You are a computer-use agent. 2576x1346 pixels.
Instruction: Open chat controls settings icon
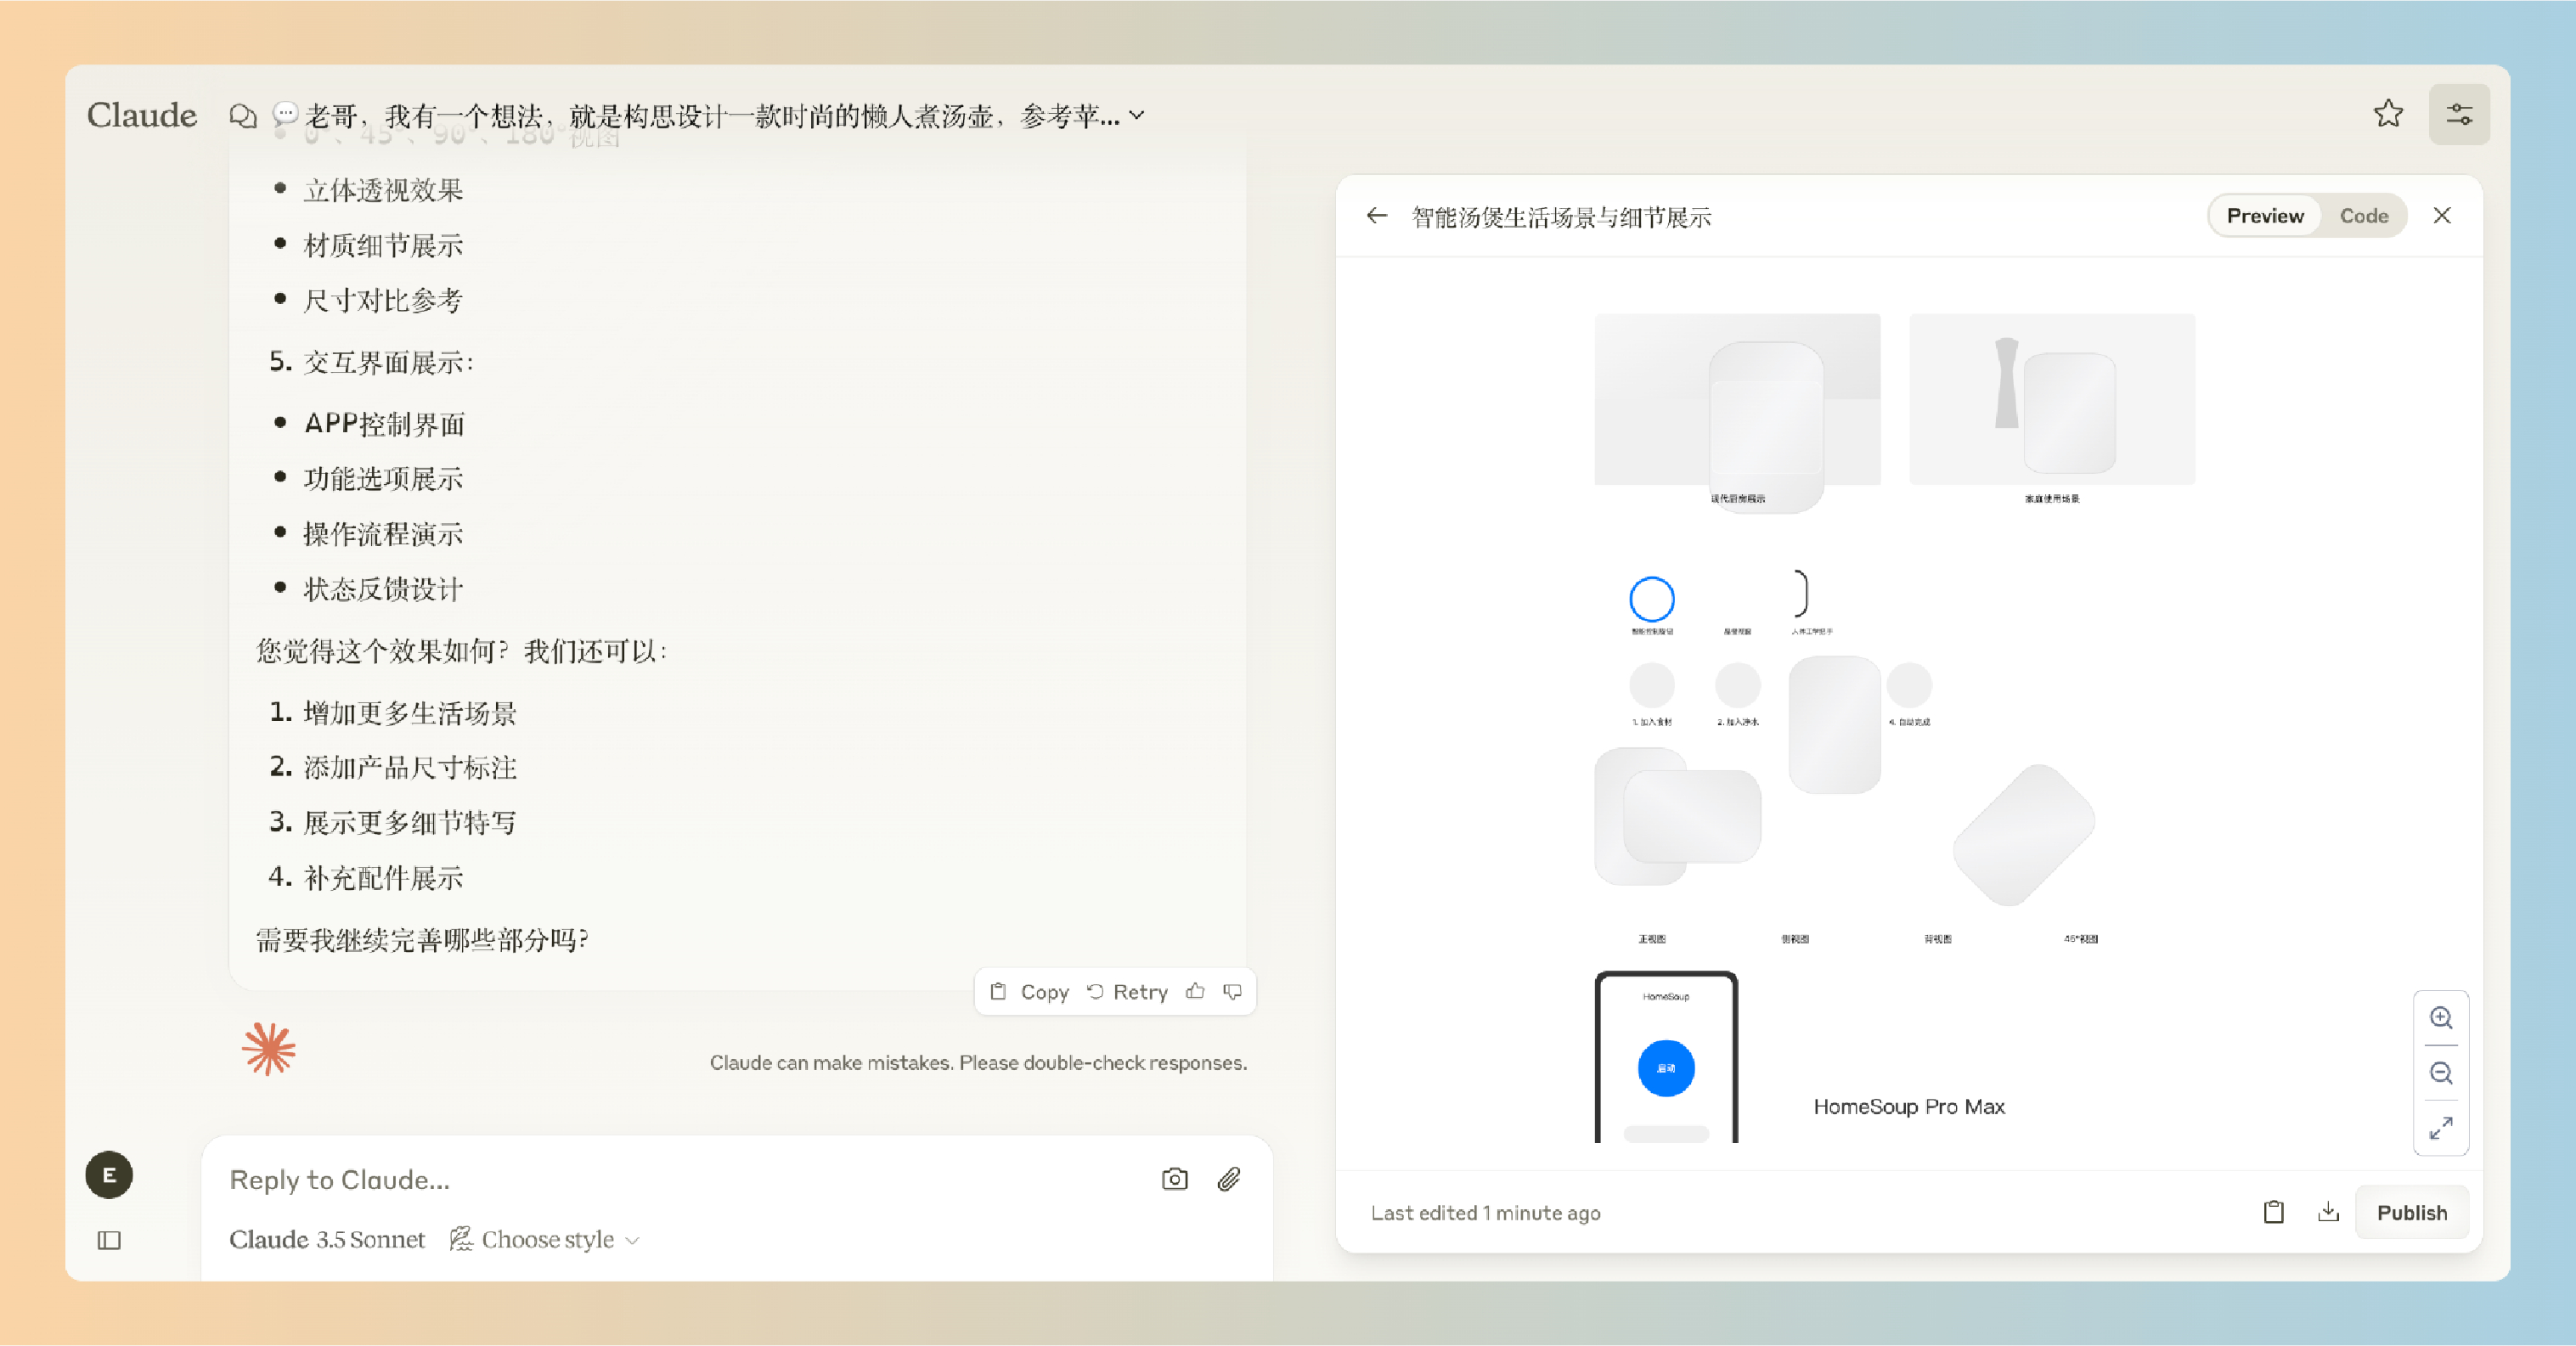2459,114
